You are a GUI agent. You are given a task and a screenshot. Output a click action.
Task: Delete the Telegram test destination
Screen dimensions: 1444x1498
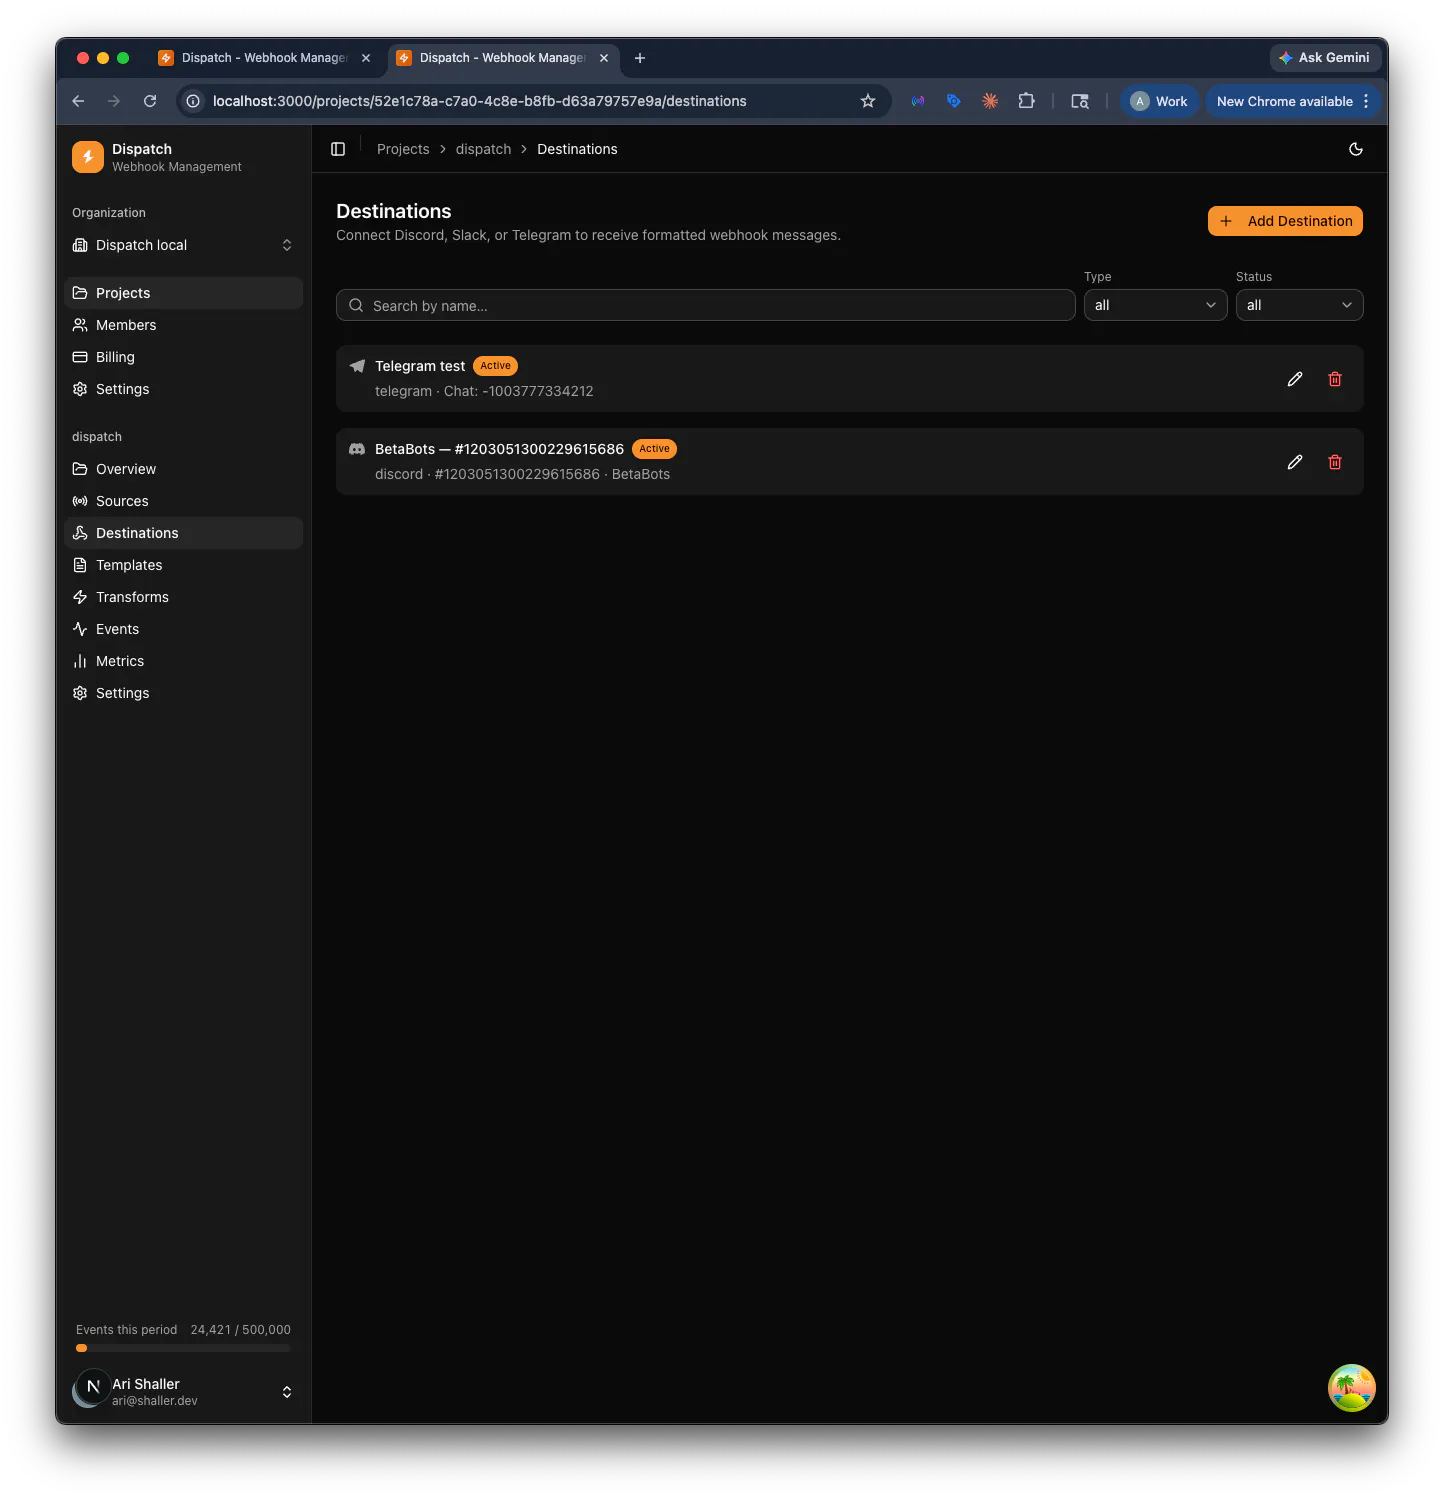point(1335,379)
